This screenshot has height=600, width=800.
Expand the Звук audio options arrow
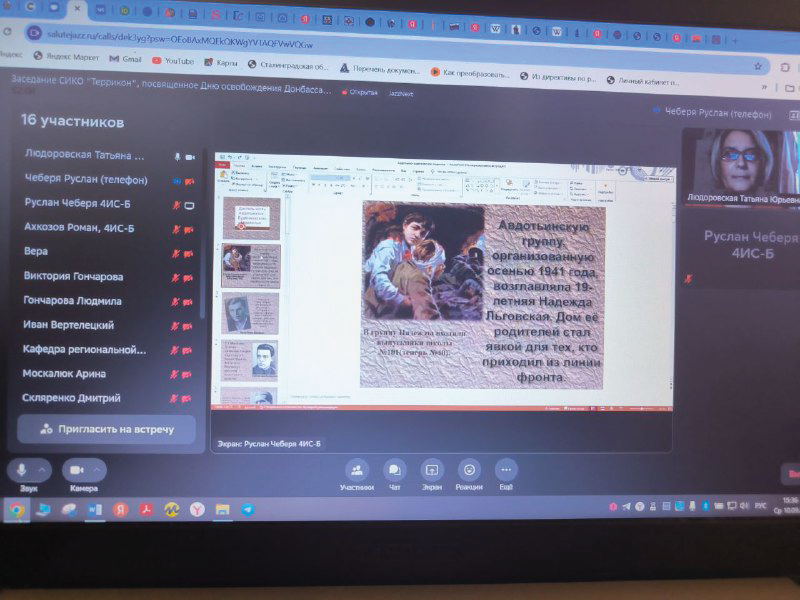click(x=42, y=469)
